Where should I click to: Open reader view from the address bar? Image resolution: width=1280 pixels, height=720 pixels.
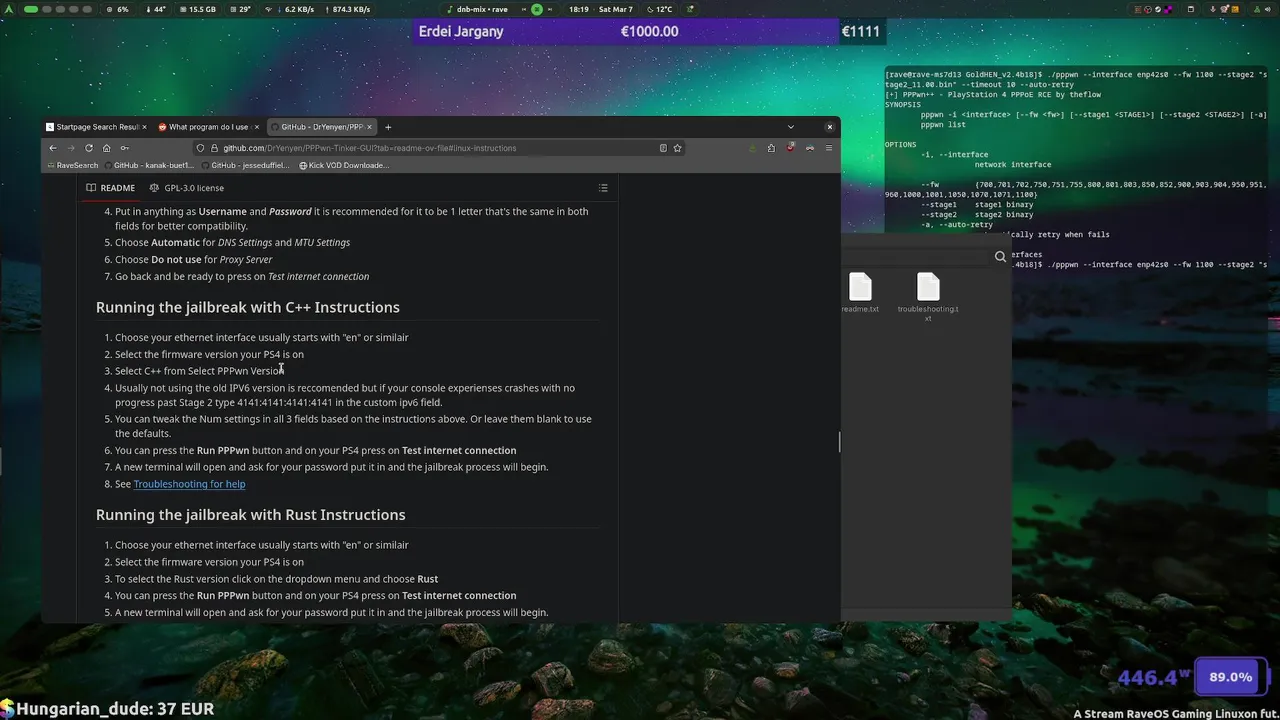663,148
